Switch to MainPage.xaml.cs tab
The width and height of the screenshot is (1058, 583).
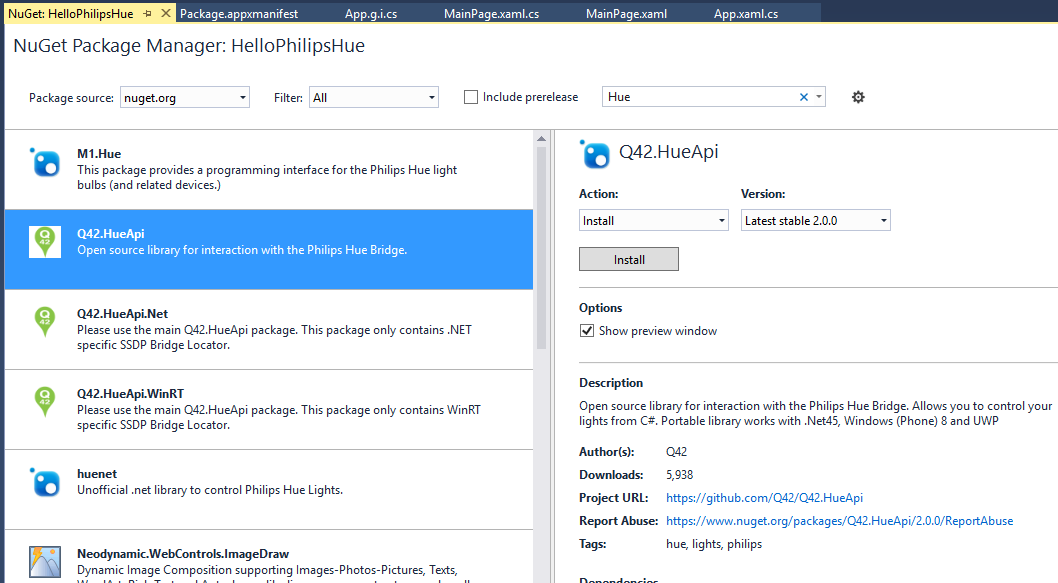tap(491, 13)
